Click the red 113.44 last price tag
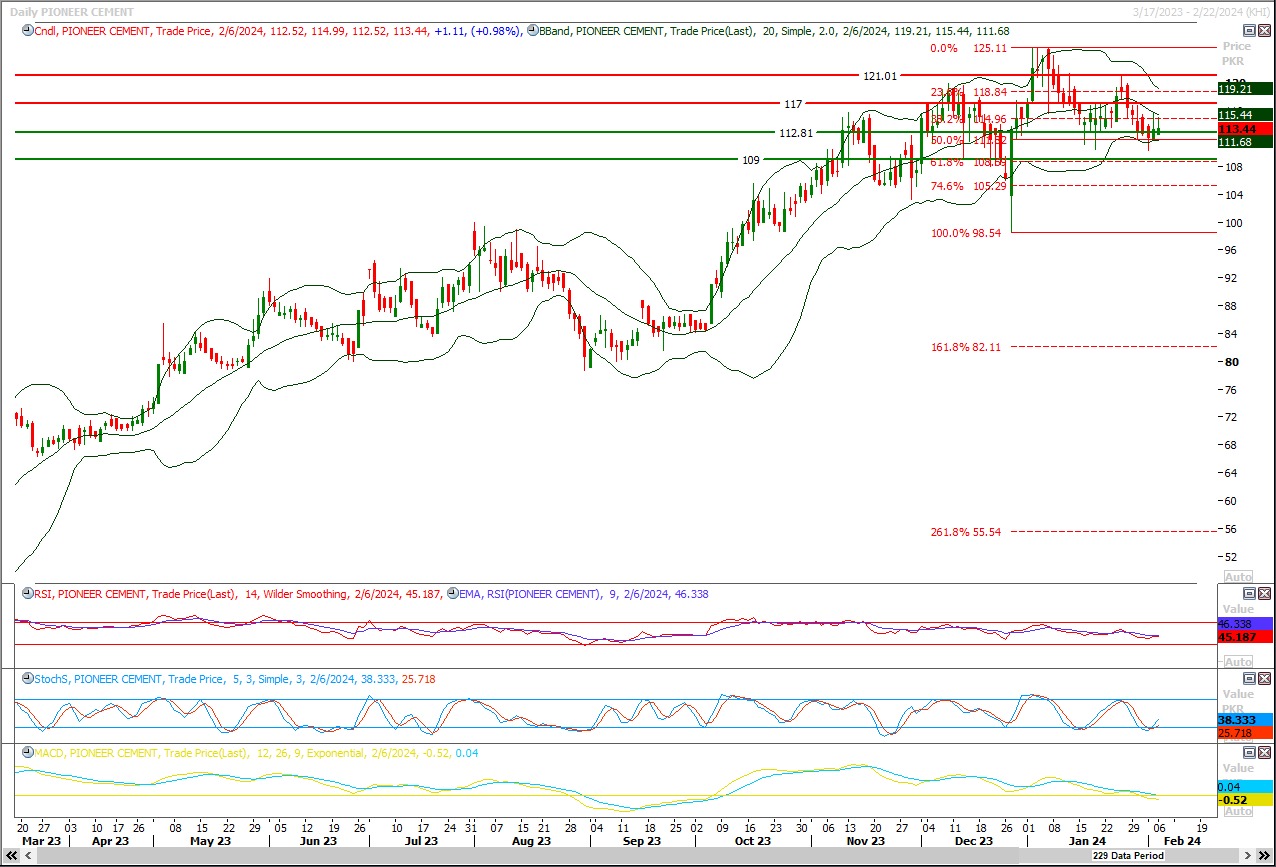Viewport: 1276px width, 867px height. (x=1244, y=129)
